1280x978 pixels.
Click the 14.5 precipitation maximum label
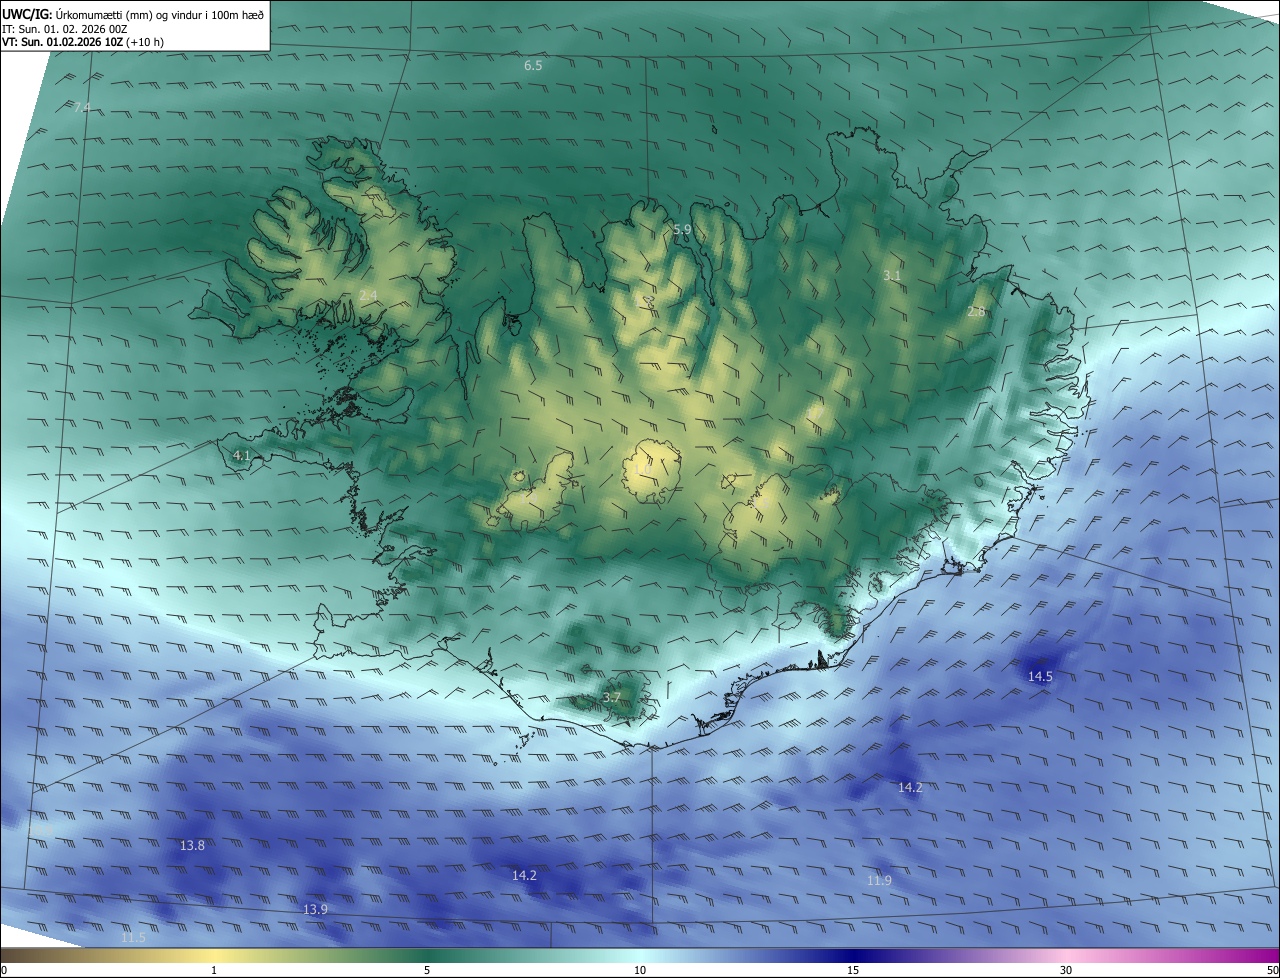(x=1040, y=677)
